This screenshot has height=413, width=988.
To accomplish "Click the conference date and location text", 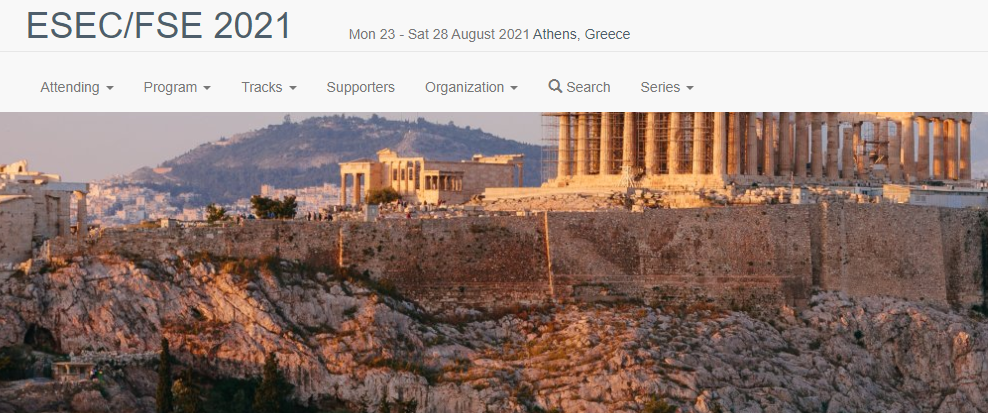I will (x=490, y=34).
